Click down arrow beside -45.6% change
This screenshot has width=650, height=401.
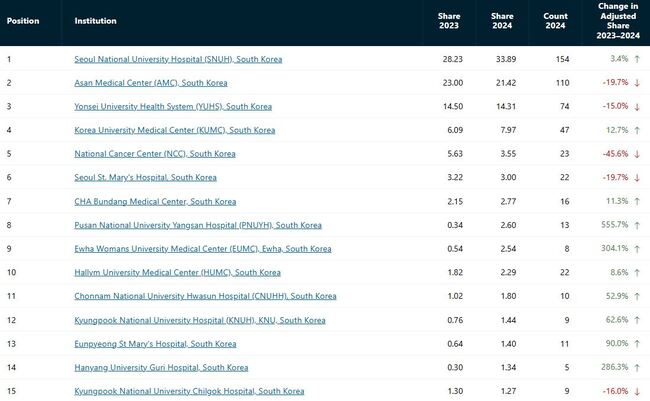637,154
